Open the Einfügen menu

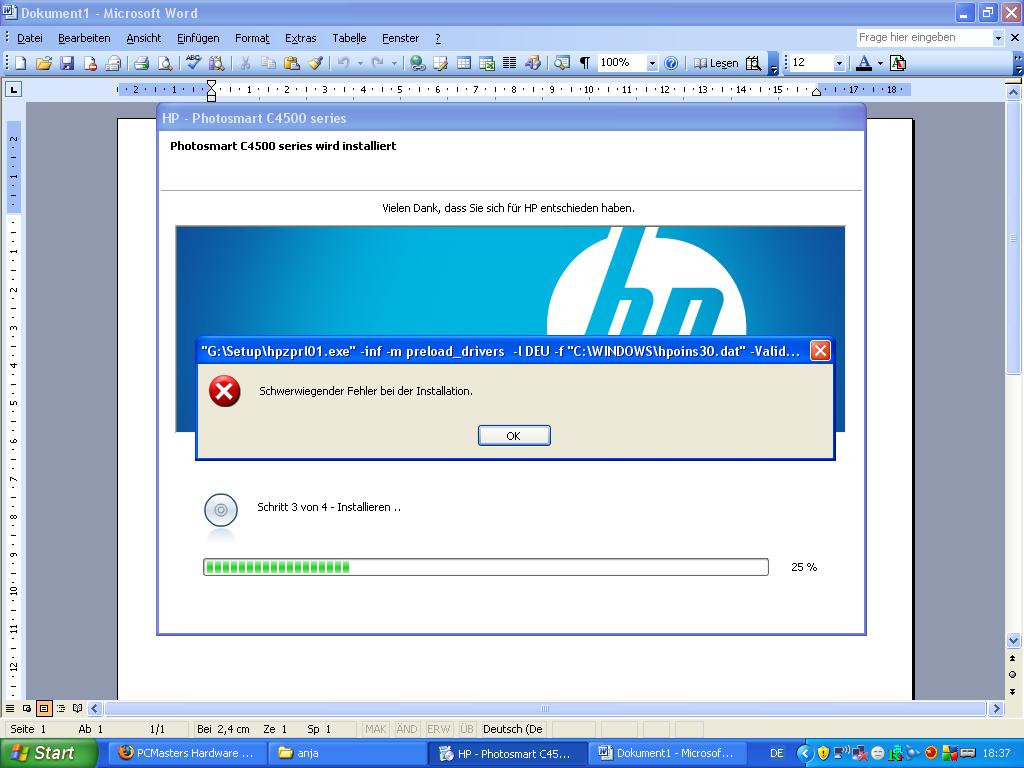pyautogui.click(x=198, y=38)
